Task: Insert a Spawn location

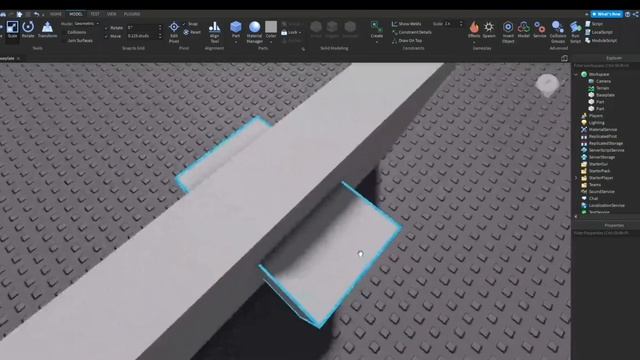Action: (489, 30)
